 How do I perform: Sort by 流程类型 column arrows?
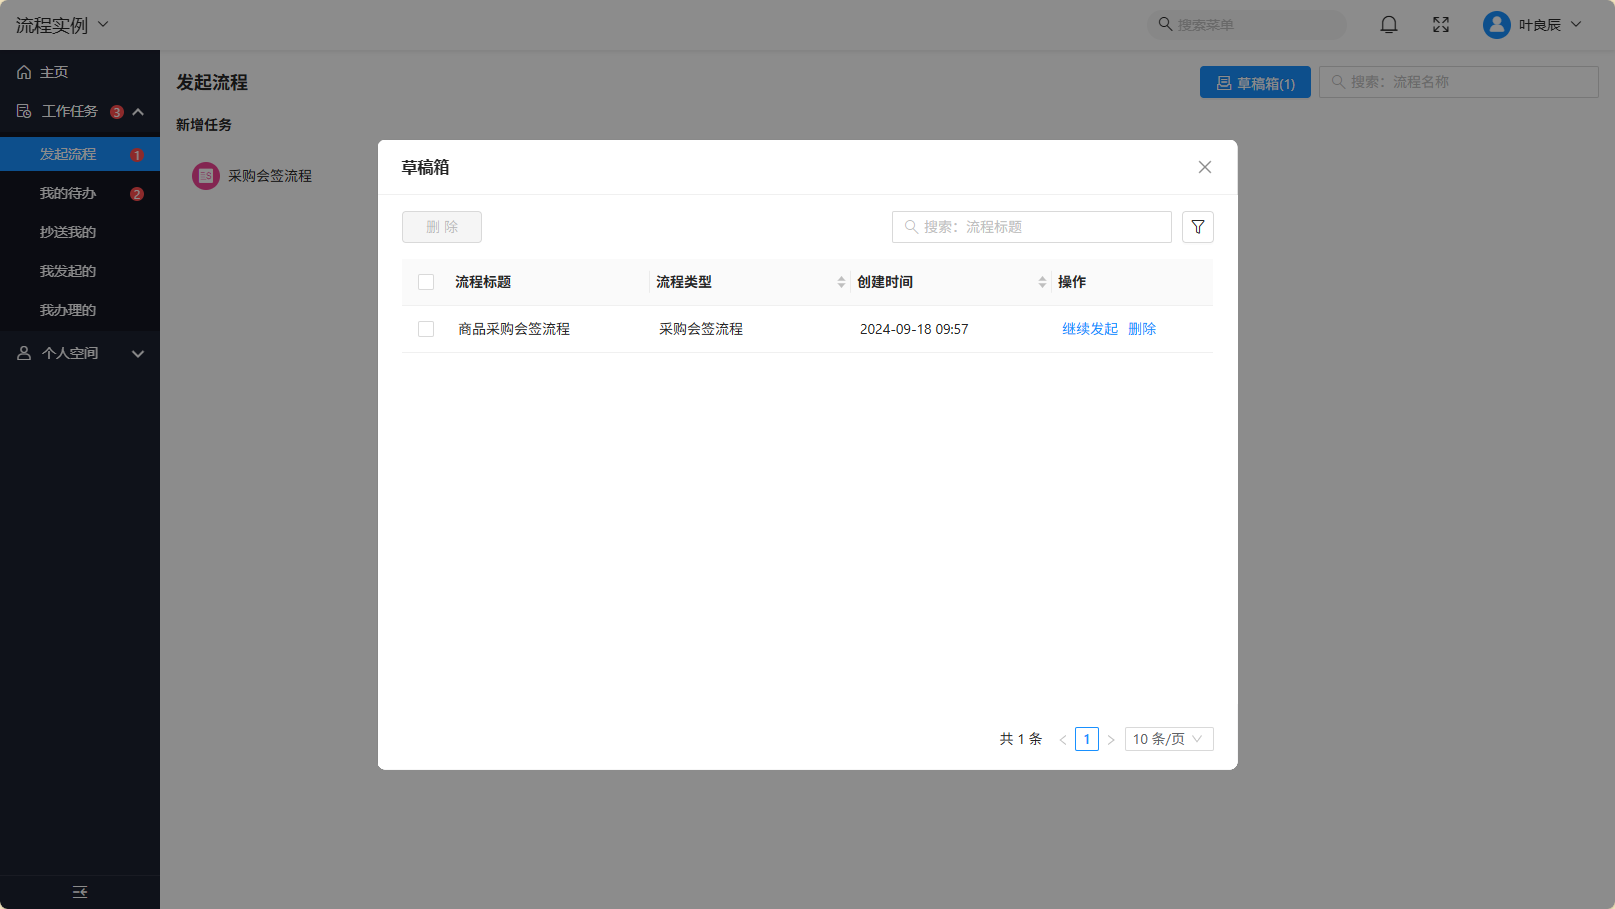841,282
